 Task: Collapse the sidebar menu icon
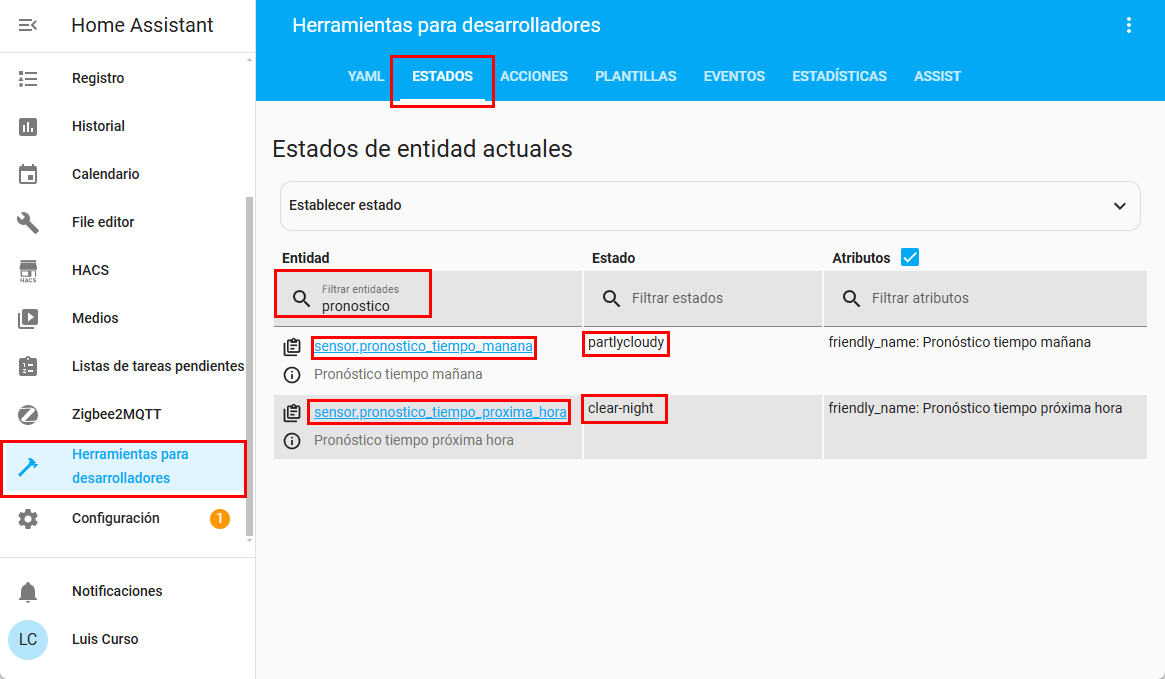(27, 25)
